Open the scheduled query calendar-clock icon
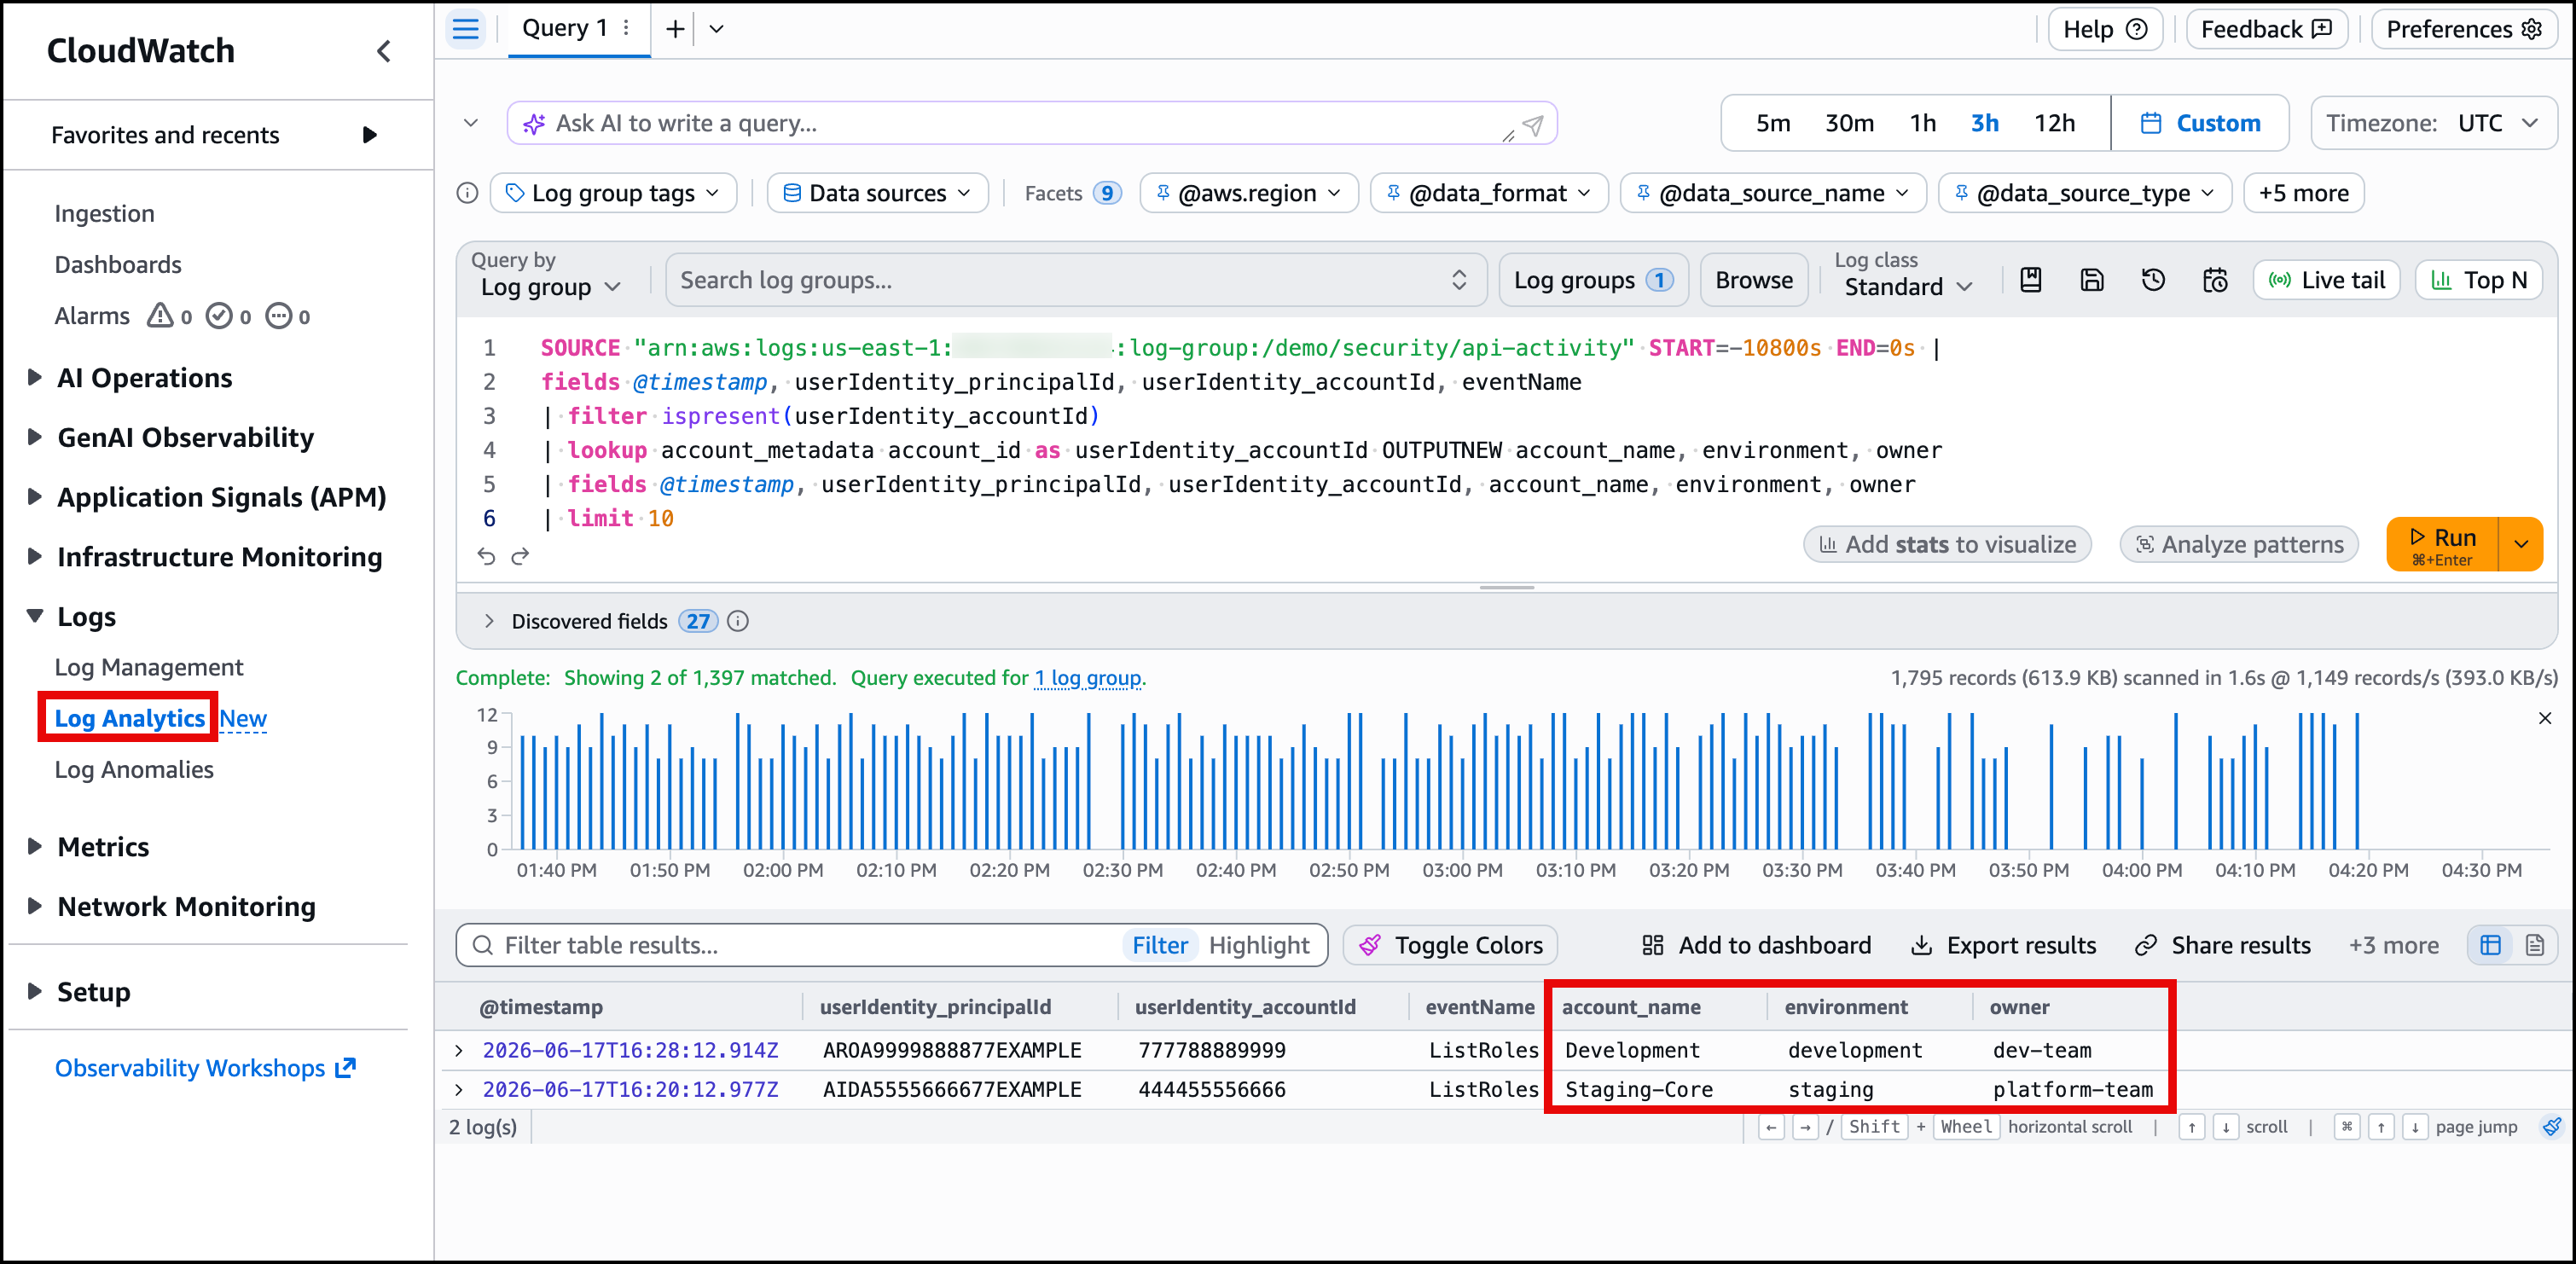Viewport: 2576px width, 1264px height. 2215,280
